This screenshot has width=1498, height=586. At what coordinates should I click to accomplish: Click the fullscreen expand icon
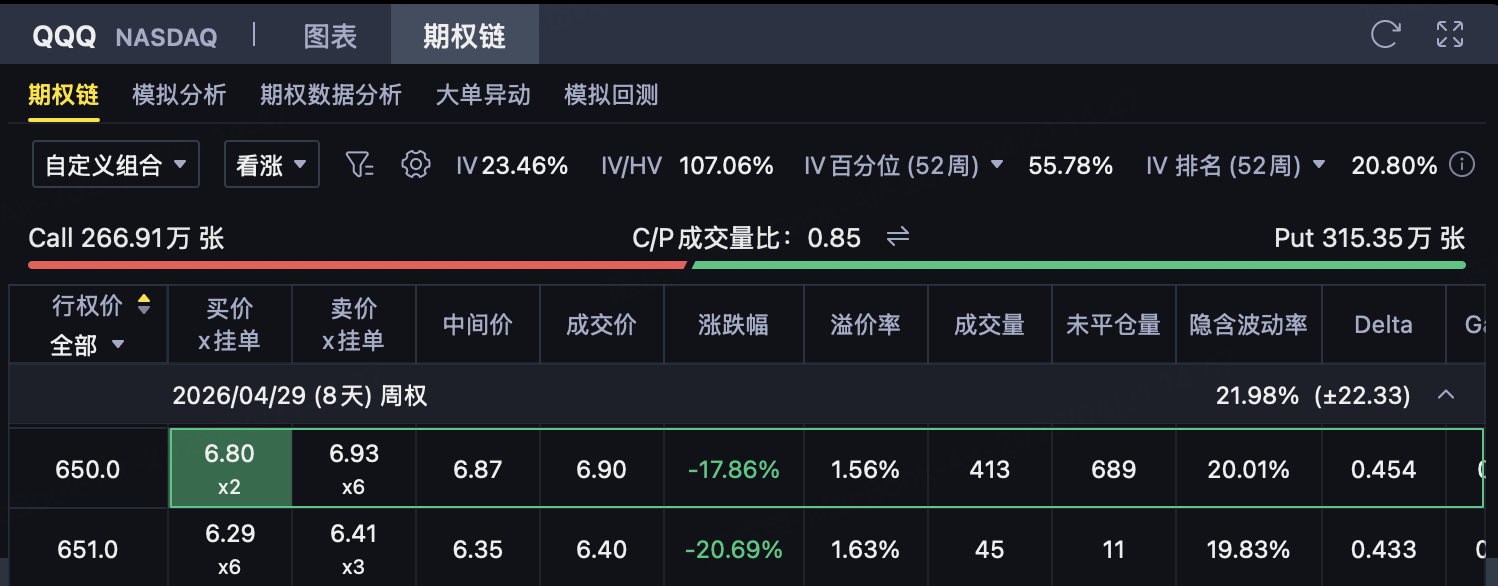coord(1449,35)
